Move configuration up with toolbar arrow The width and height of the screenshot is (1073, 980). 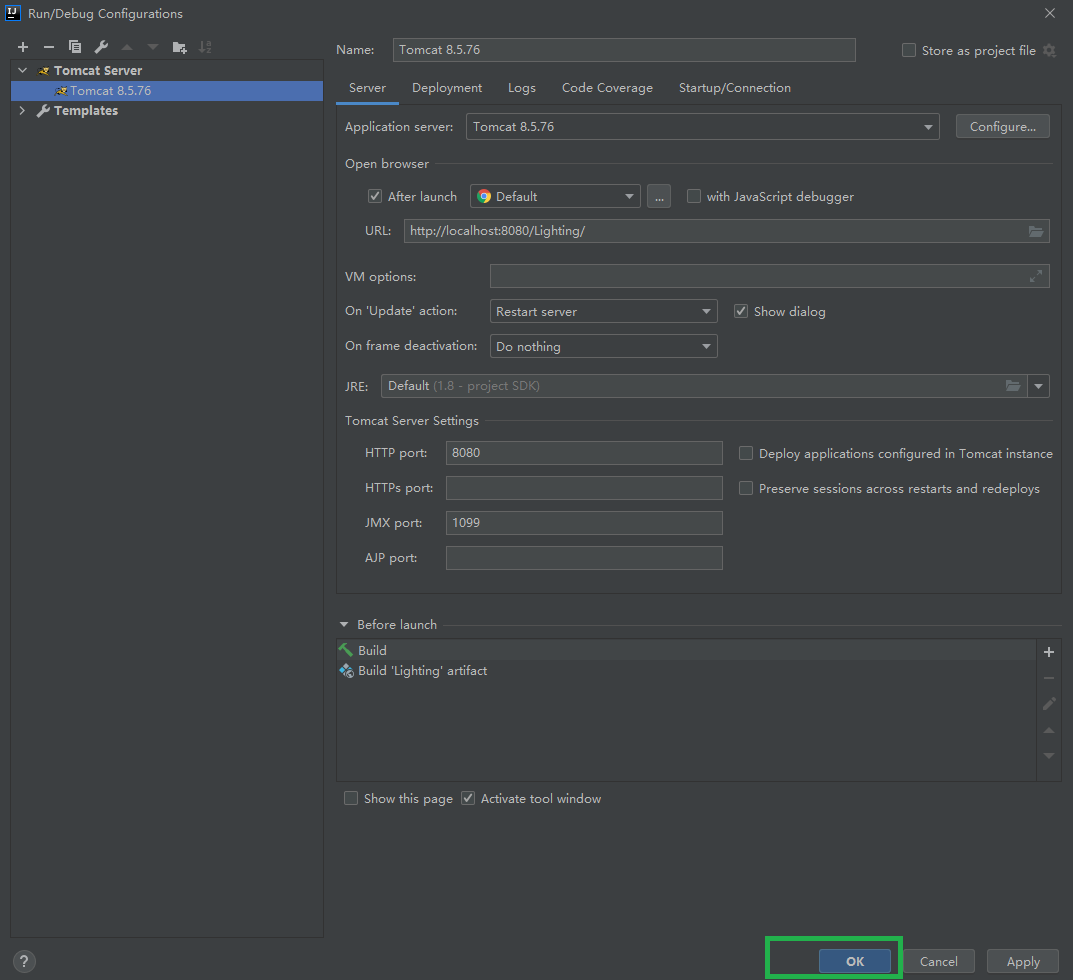click(127, 47)
